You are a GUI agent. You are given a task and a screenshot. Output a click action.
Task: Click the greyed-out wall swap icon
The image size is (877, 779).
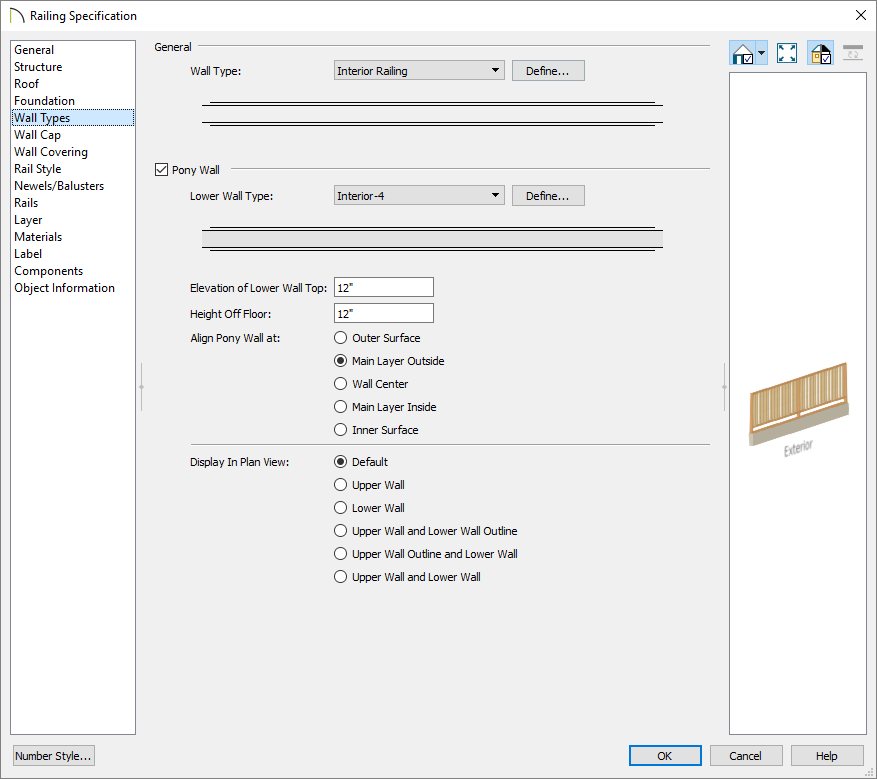(x=853, y=53)
